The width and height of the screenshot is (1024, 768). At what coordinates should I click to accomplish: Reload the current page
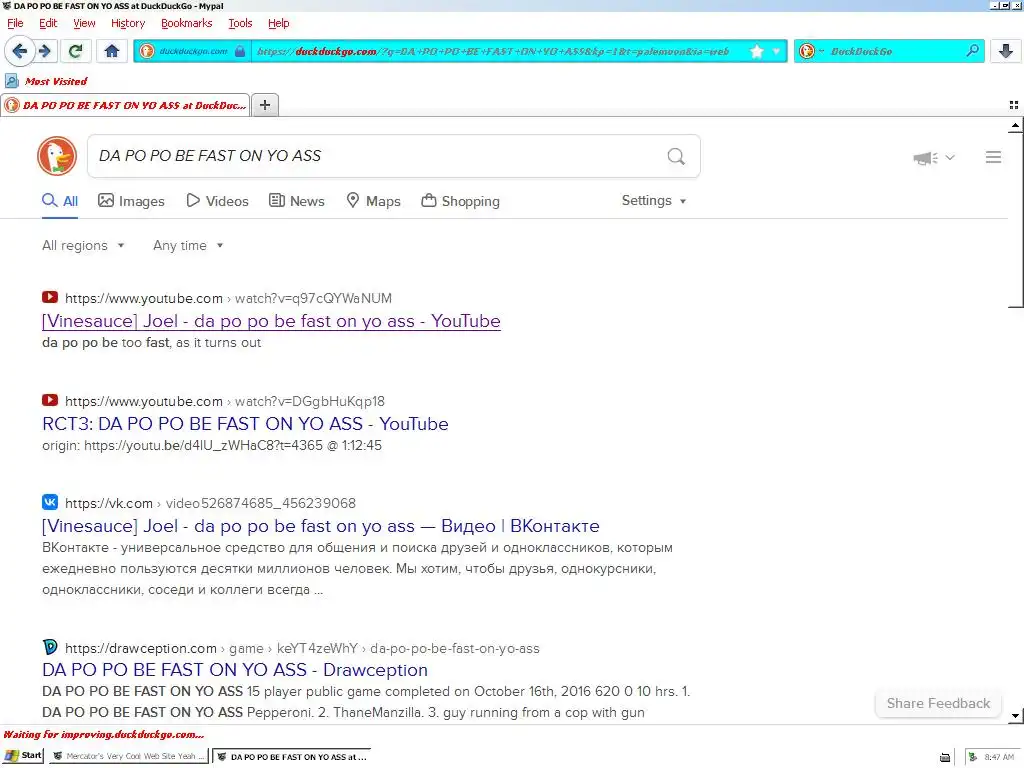(75, 51)
